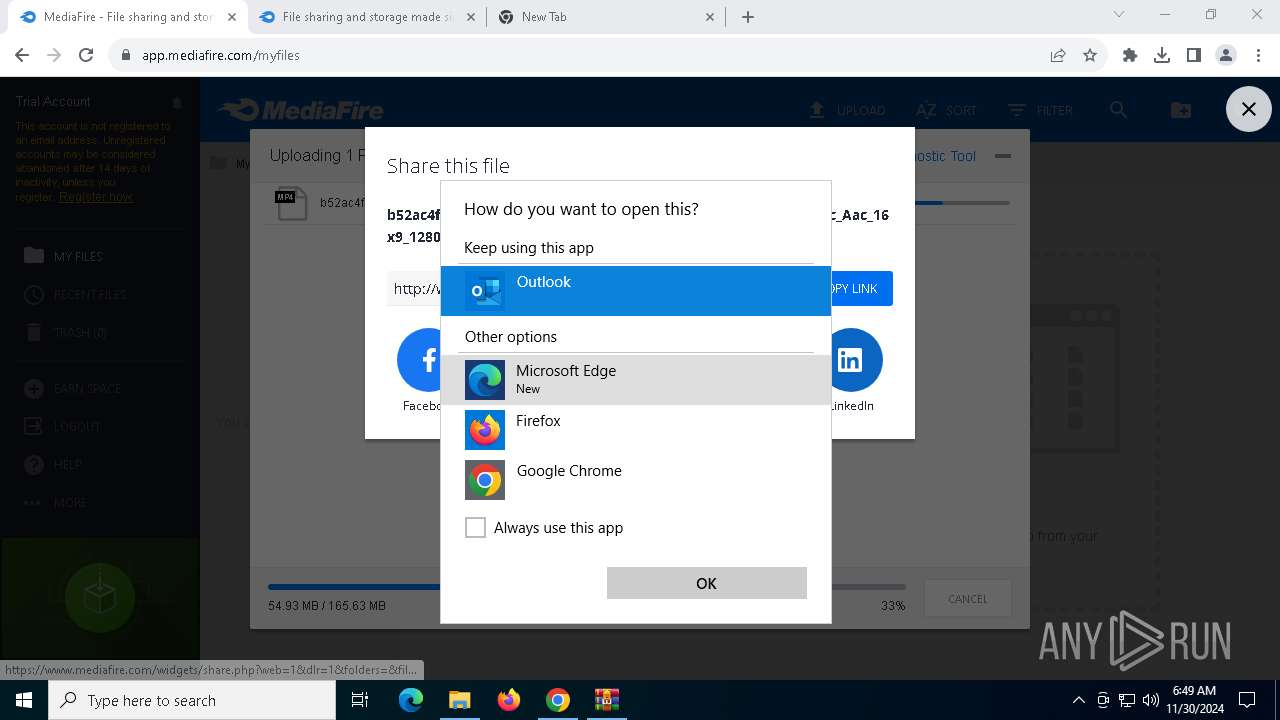
Task: Open the Chrome three-dot menu
Action: click(1257, 56)
